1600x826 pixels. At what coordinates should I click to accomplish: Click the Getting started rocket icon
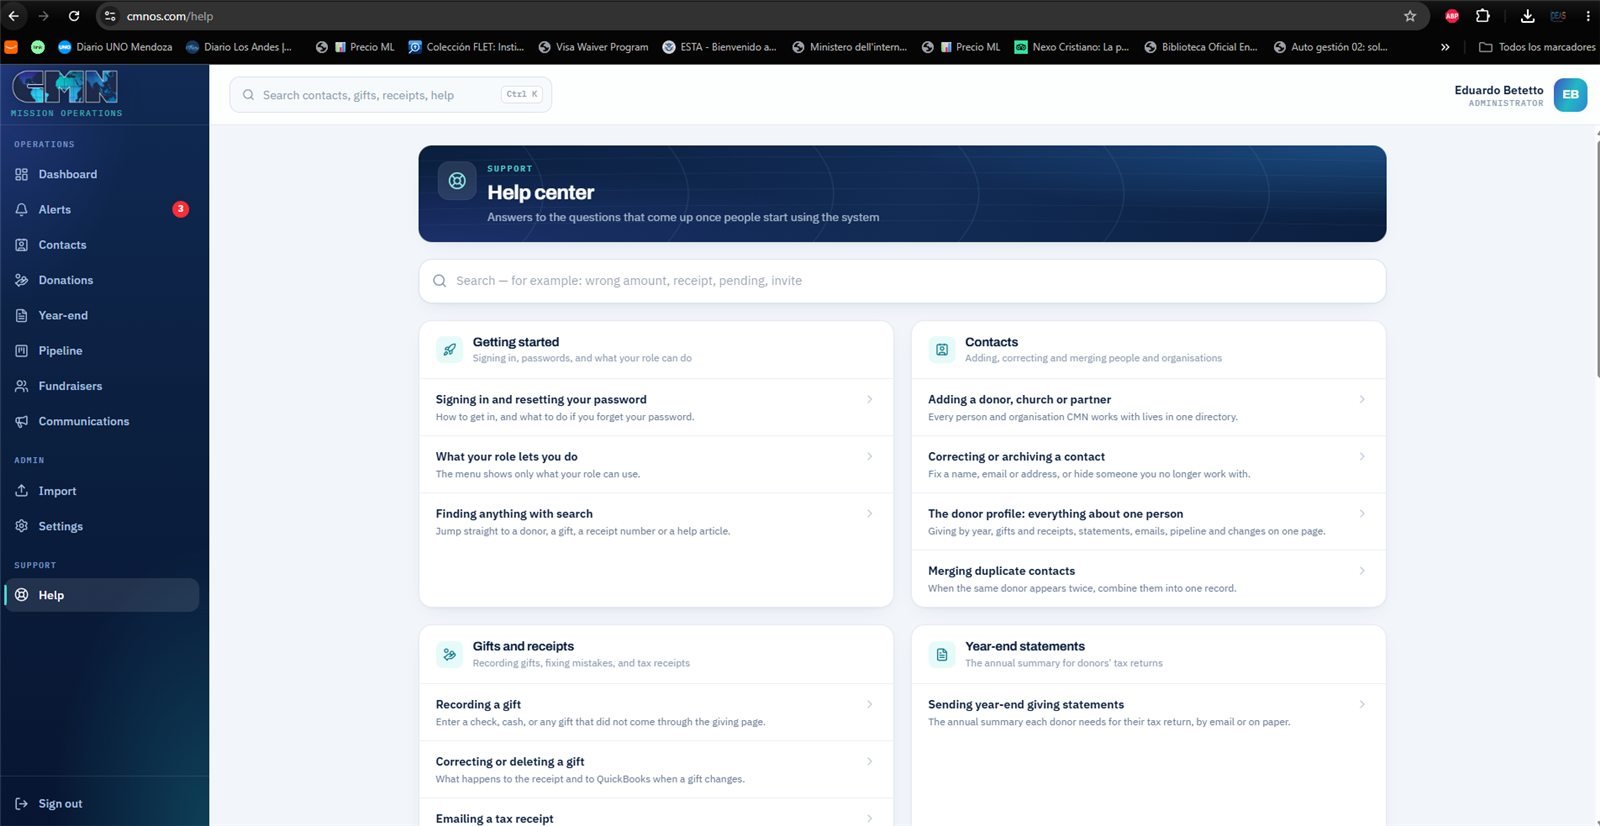click(450, 349)
